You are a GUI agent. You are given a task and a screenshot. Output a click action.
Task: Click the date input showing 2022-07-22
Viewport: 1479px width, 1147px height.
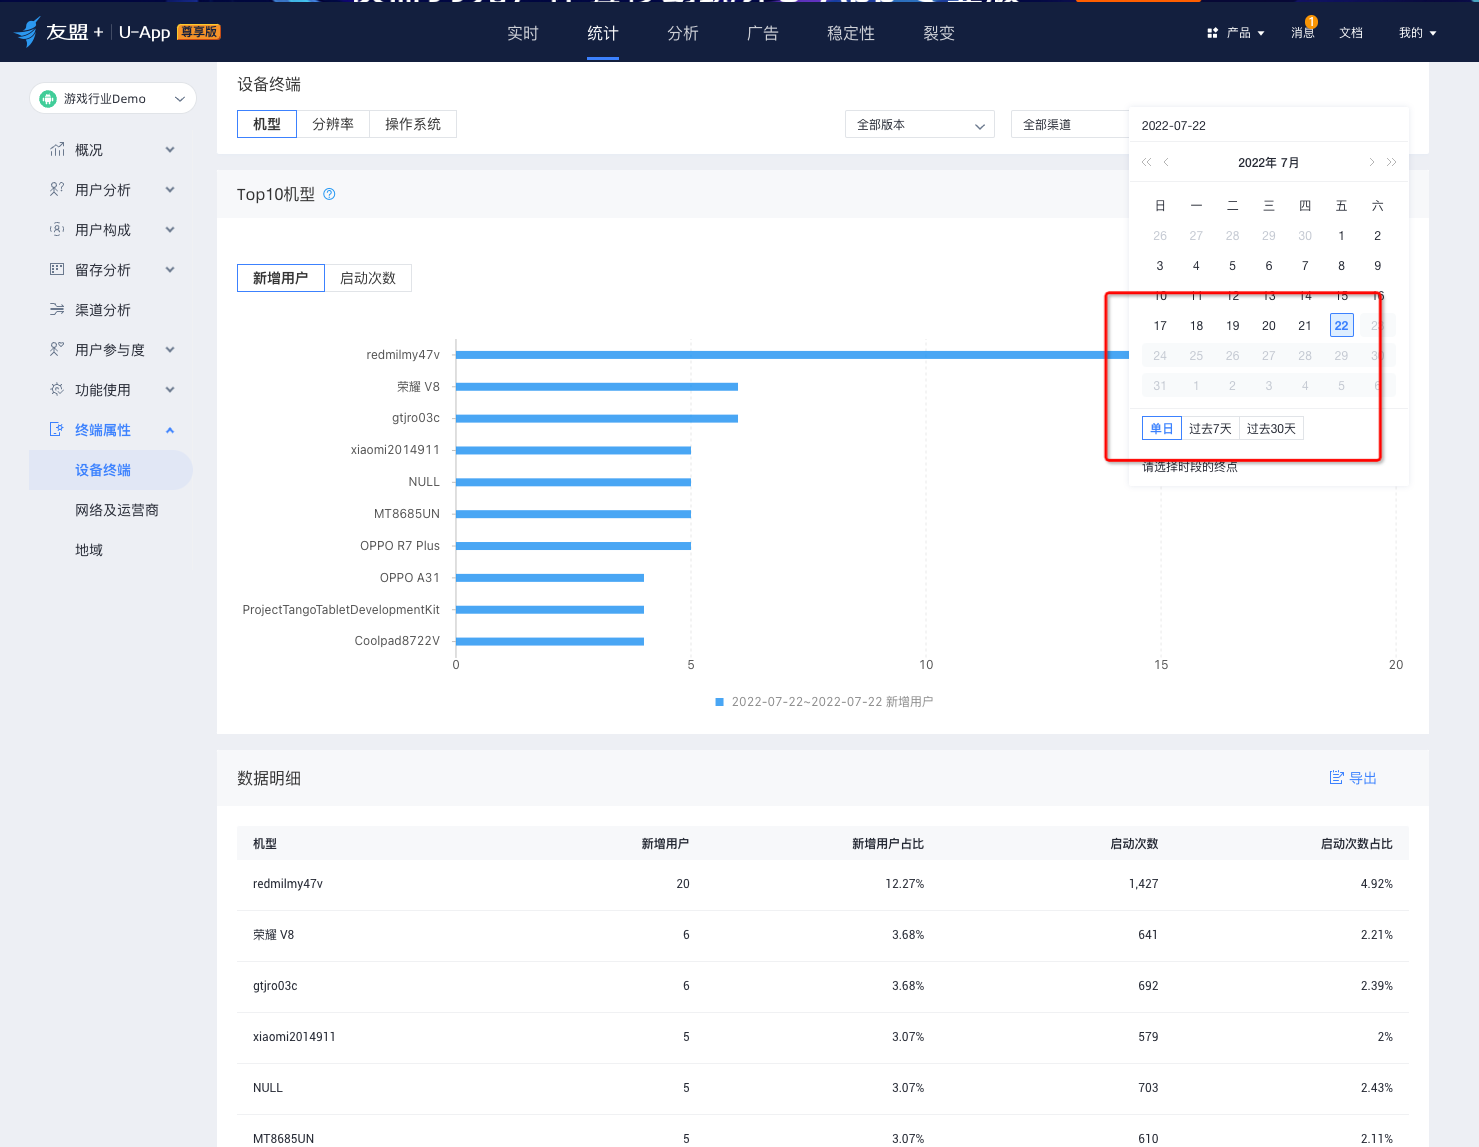[x=1268, y=125]
